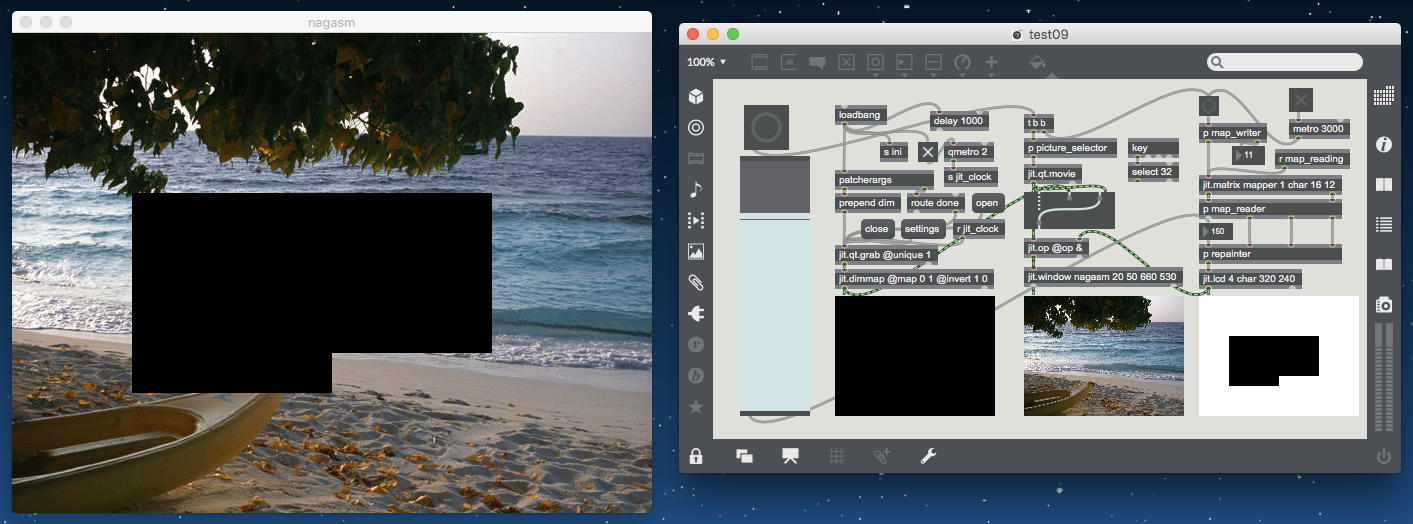
Task: Open the paperclip Collections sidebar icon
Action: click(696, 283)
